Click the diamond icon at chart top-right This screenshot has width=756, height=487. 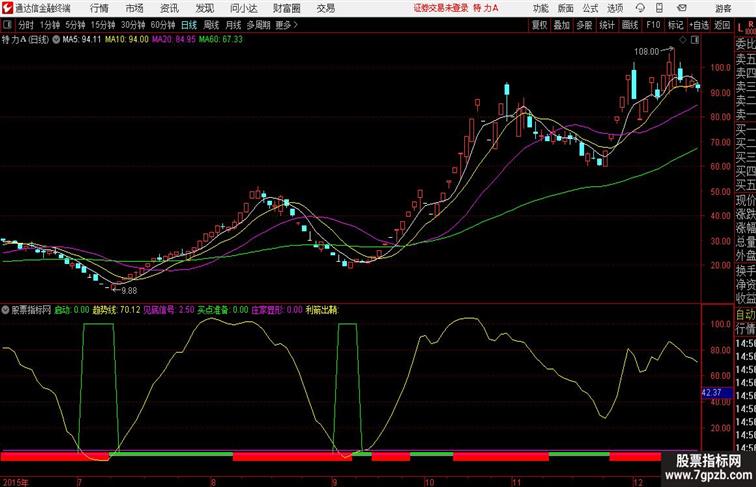[683, 40]
